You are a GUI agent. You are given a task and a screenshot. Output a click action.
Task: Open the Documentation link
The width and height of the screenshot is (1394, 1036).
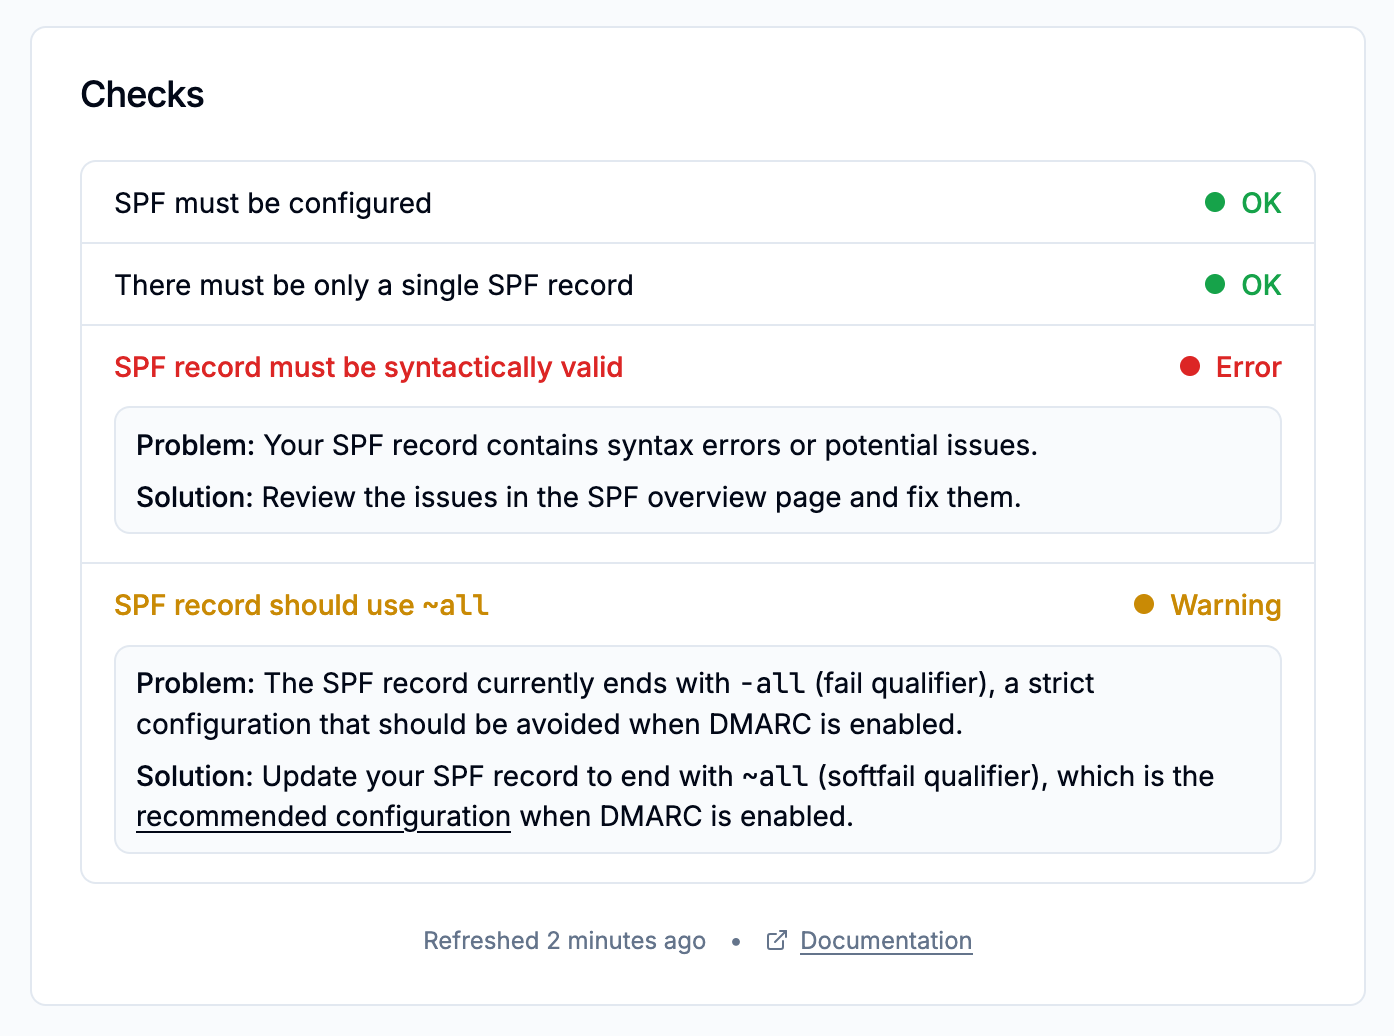(x=886, y=941)
